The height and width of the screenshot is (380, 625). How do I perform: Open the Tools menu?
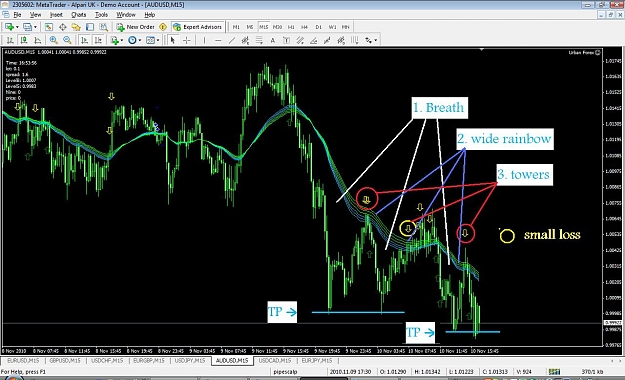101,15
